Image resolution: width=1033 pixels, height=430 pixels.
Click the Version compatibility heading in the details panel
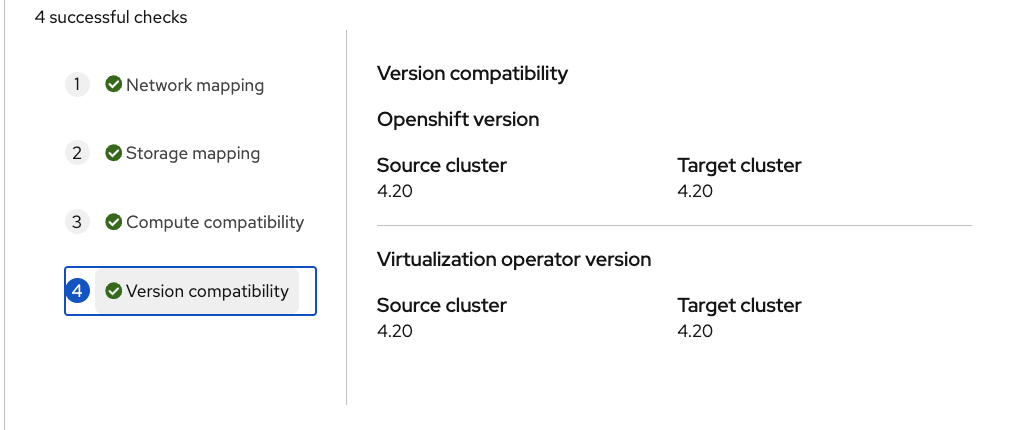pos(472,73)
